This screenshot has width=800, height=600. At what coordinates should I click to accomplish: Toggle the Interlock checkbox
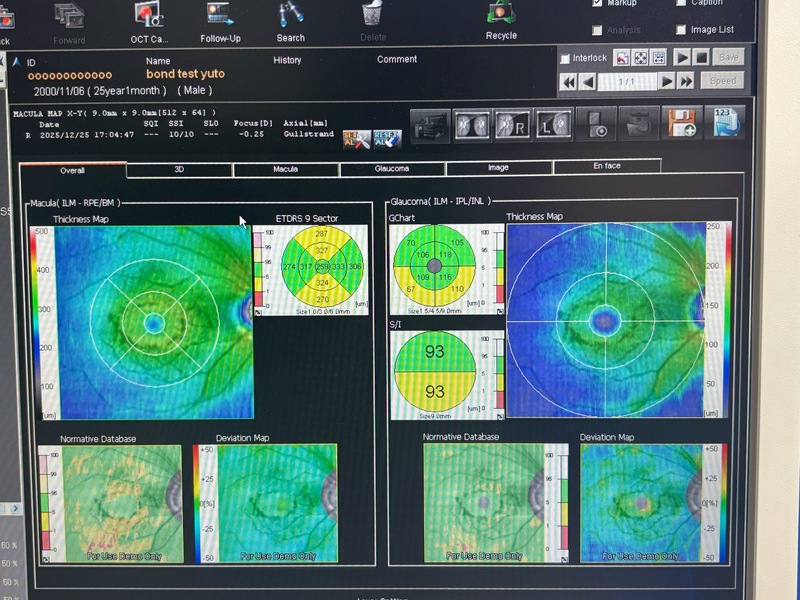(566, 58)
